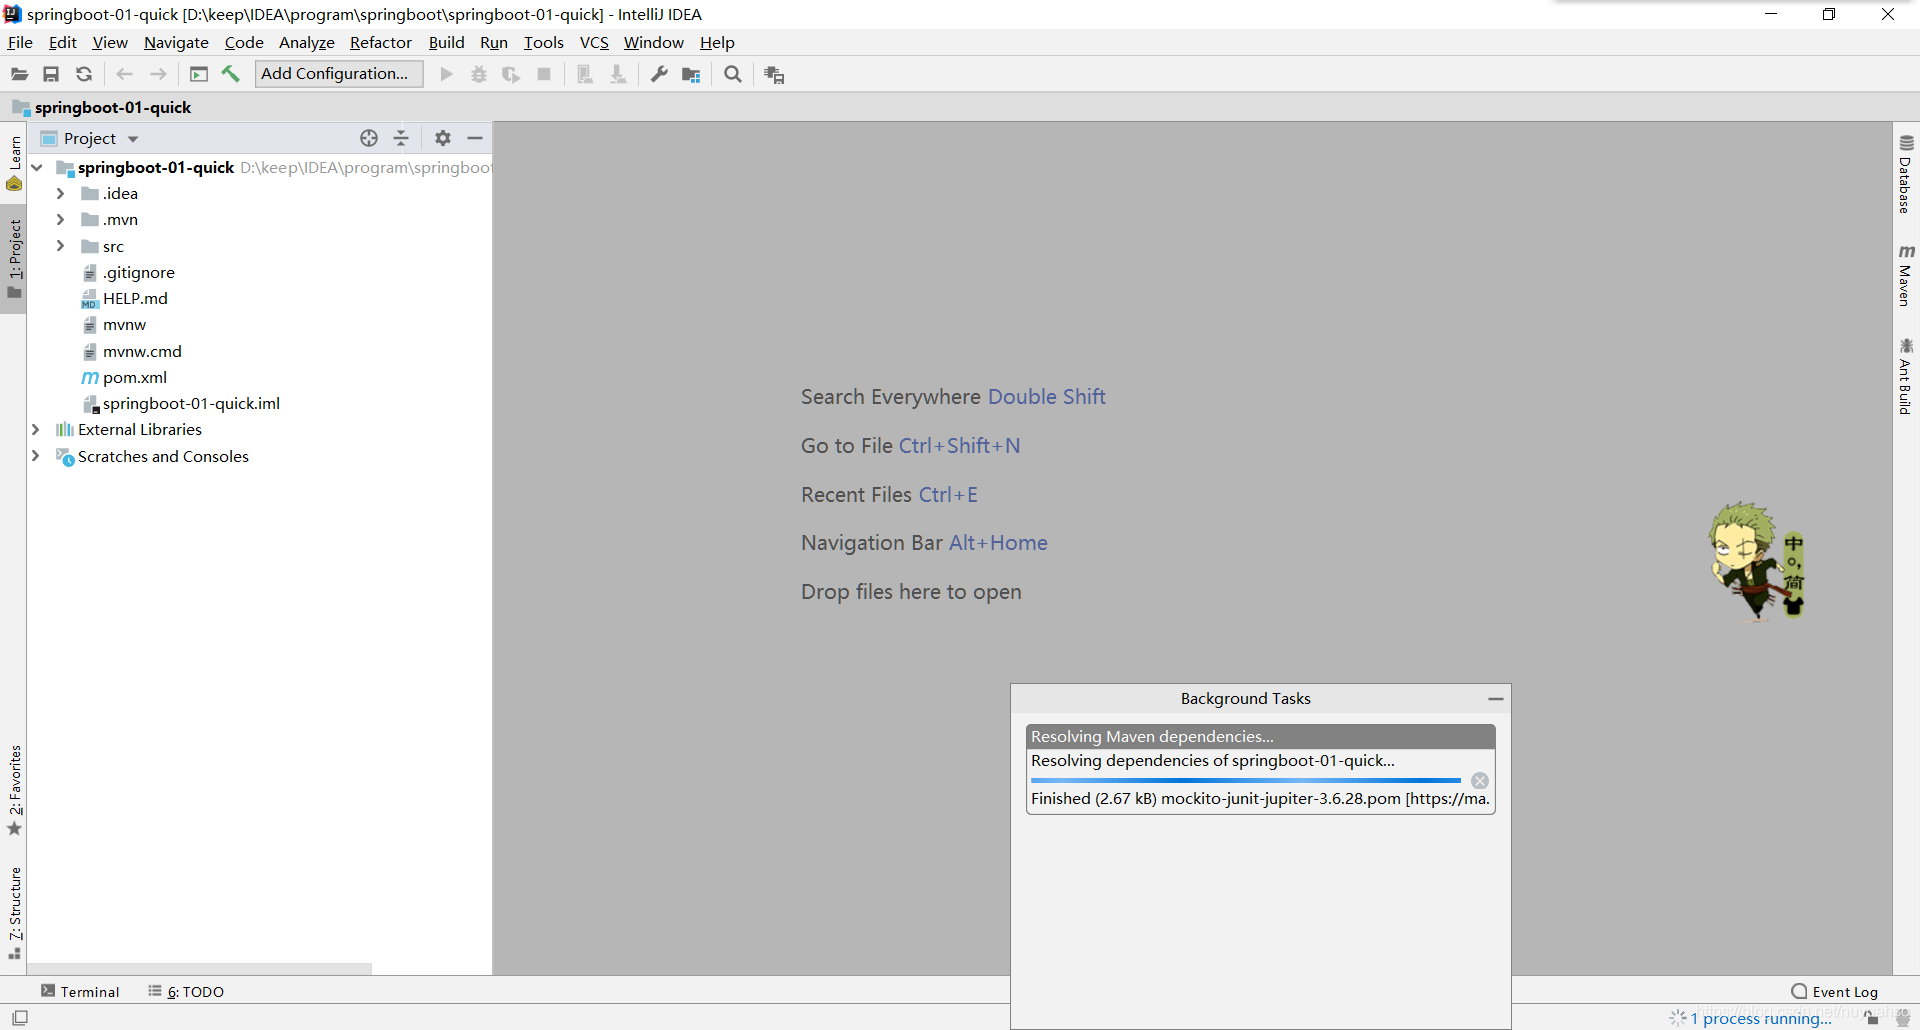Collapse the springboot-01-quick root node

coord(37,167)
